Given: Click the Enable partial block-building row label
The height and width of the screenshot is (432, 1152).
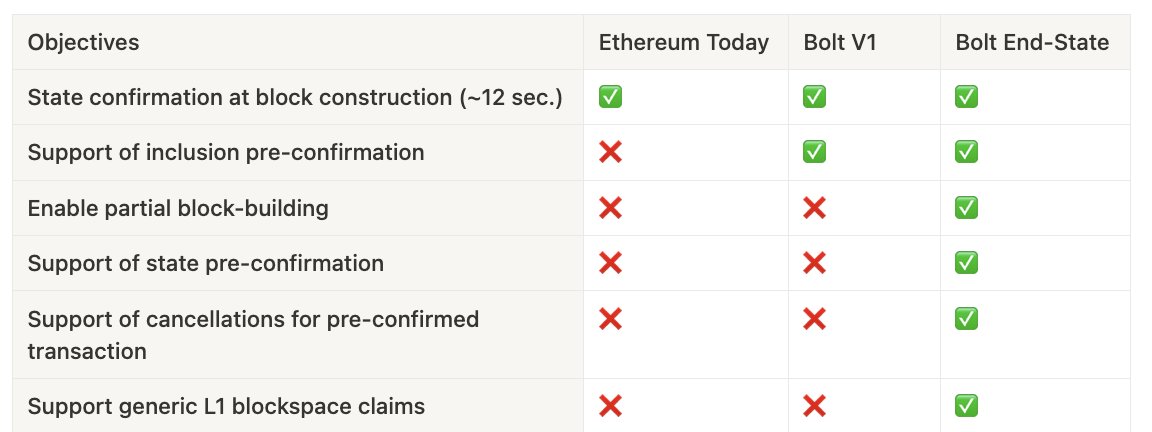Looking at the screenshot, I should pos(178,208).
